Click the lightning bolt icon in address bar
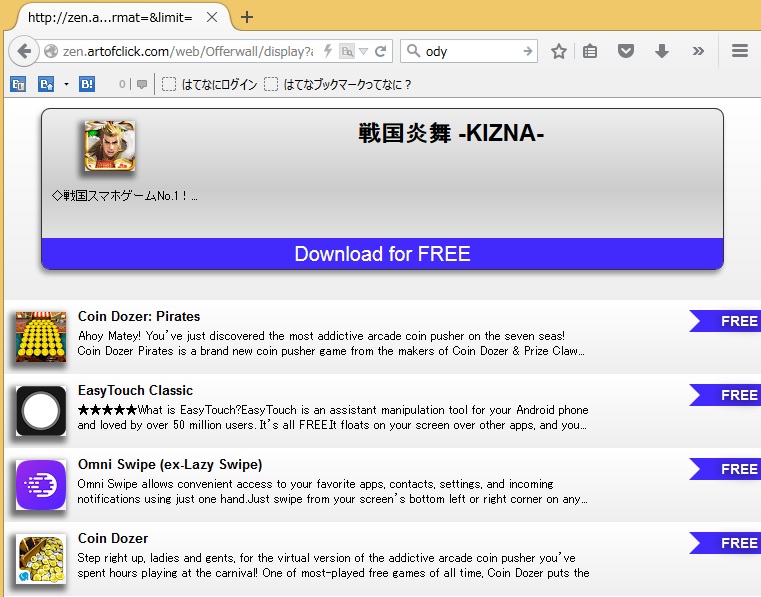 (328, 51)
